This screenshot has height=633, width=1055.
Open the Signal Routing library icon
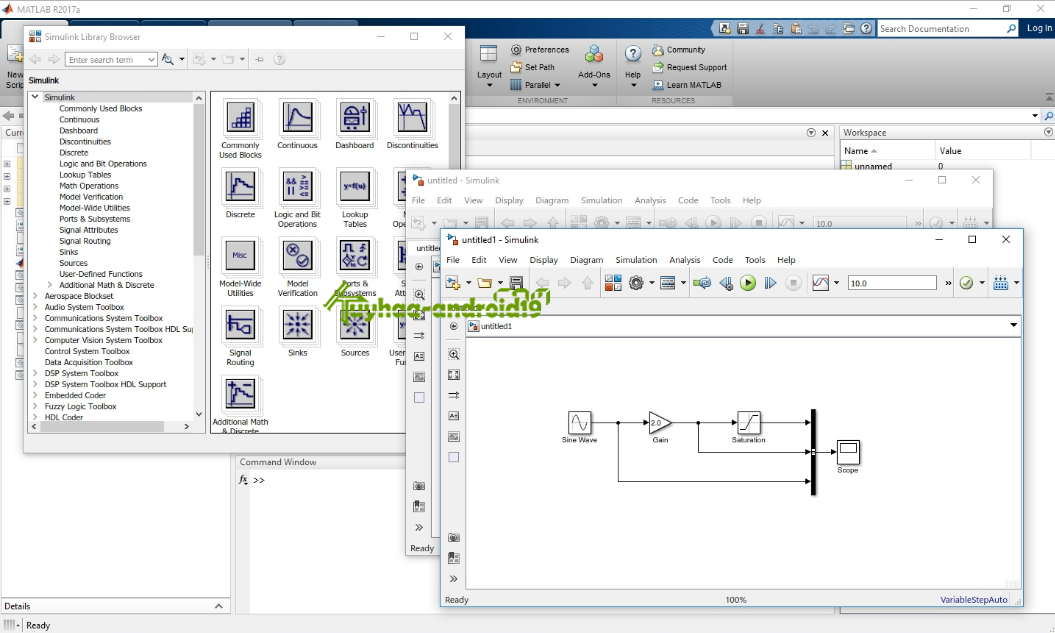pyautogui.click(x=240, y=326)
